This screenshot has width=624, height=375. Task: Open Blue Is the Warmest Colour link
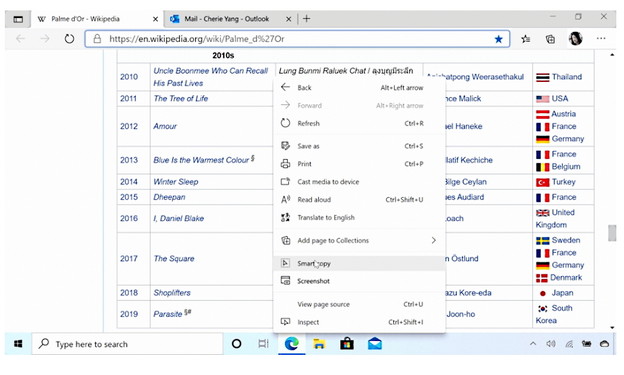[x=201, y=160]
